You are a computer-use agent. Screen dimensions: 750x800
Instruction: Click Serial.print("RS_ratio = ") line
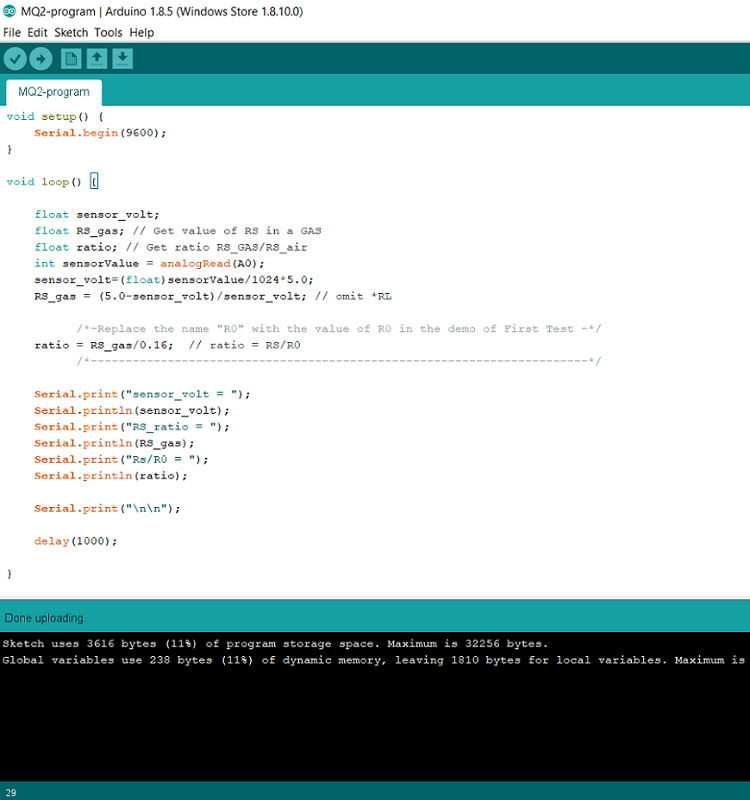coord(132,427)
